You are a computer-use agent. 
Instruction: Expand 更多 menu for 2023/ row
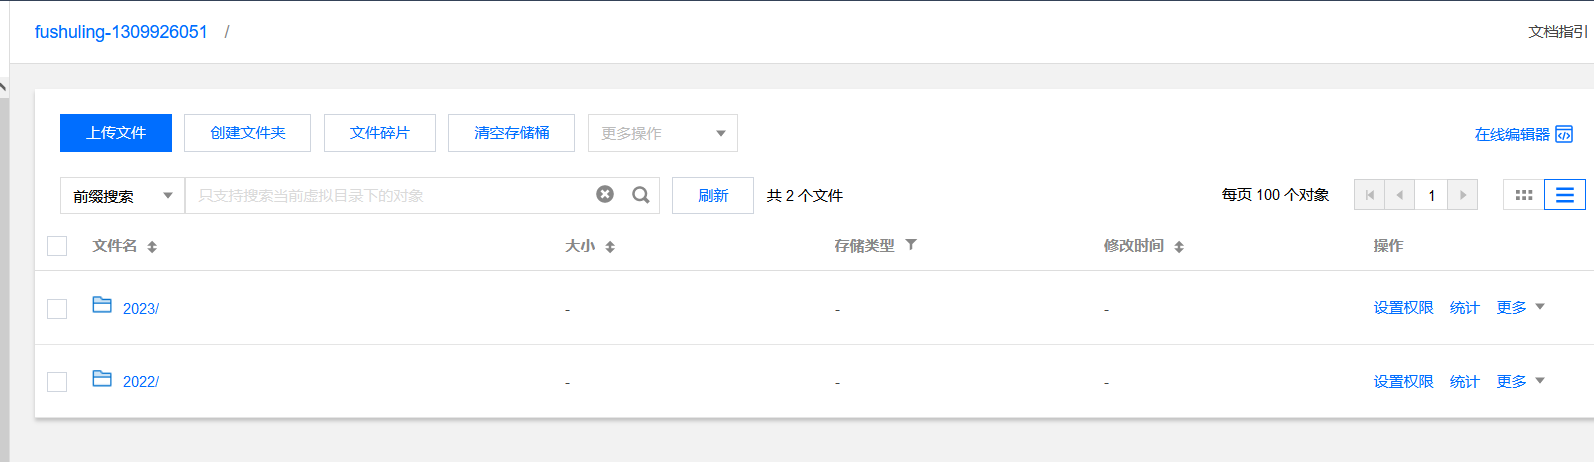pyautogui.click(x=1520, y=308)
